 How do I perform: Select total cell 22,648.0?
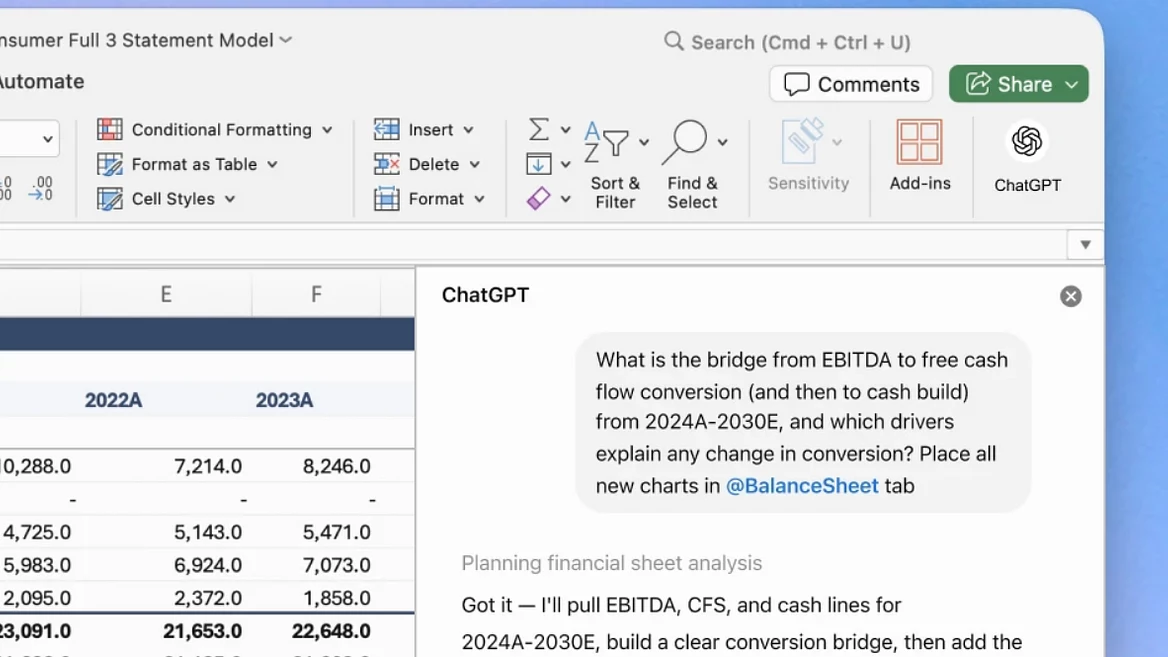[331, 631]
